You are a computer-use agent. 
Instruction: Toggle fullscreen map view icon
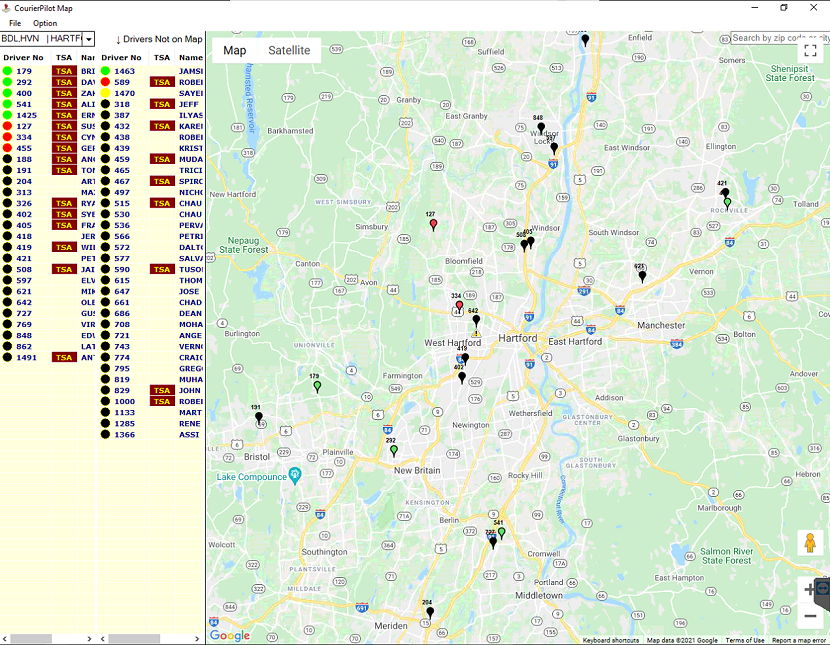[810, 50]
